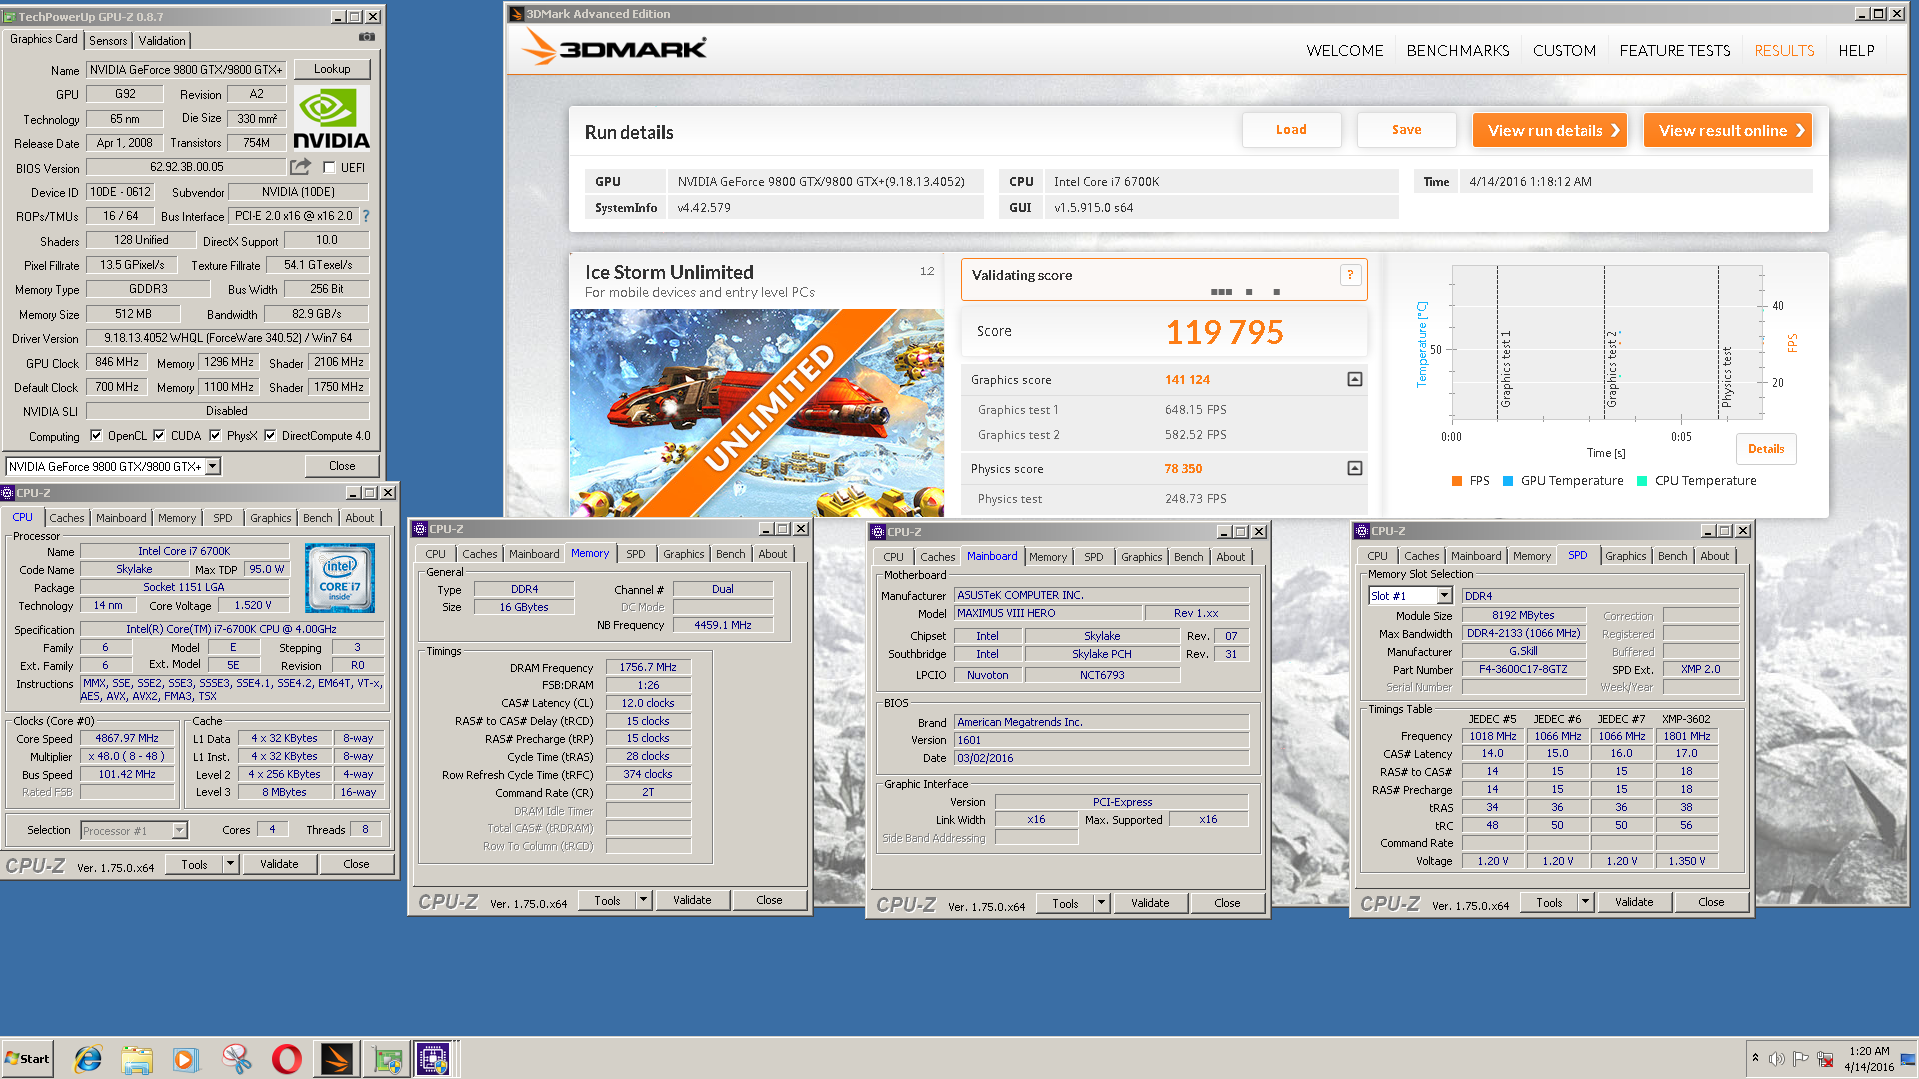This screenshot has height=1079, width=1919.
Task: Click title bar icon of CPU-Z Mainboard window
Action: point(878,532)
